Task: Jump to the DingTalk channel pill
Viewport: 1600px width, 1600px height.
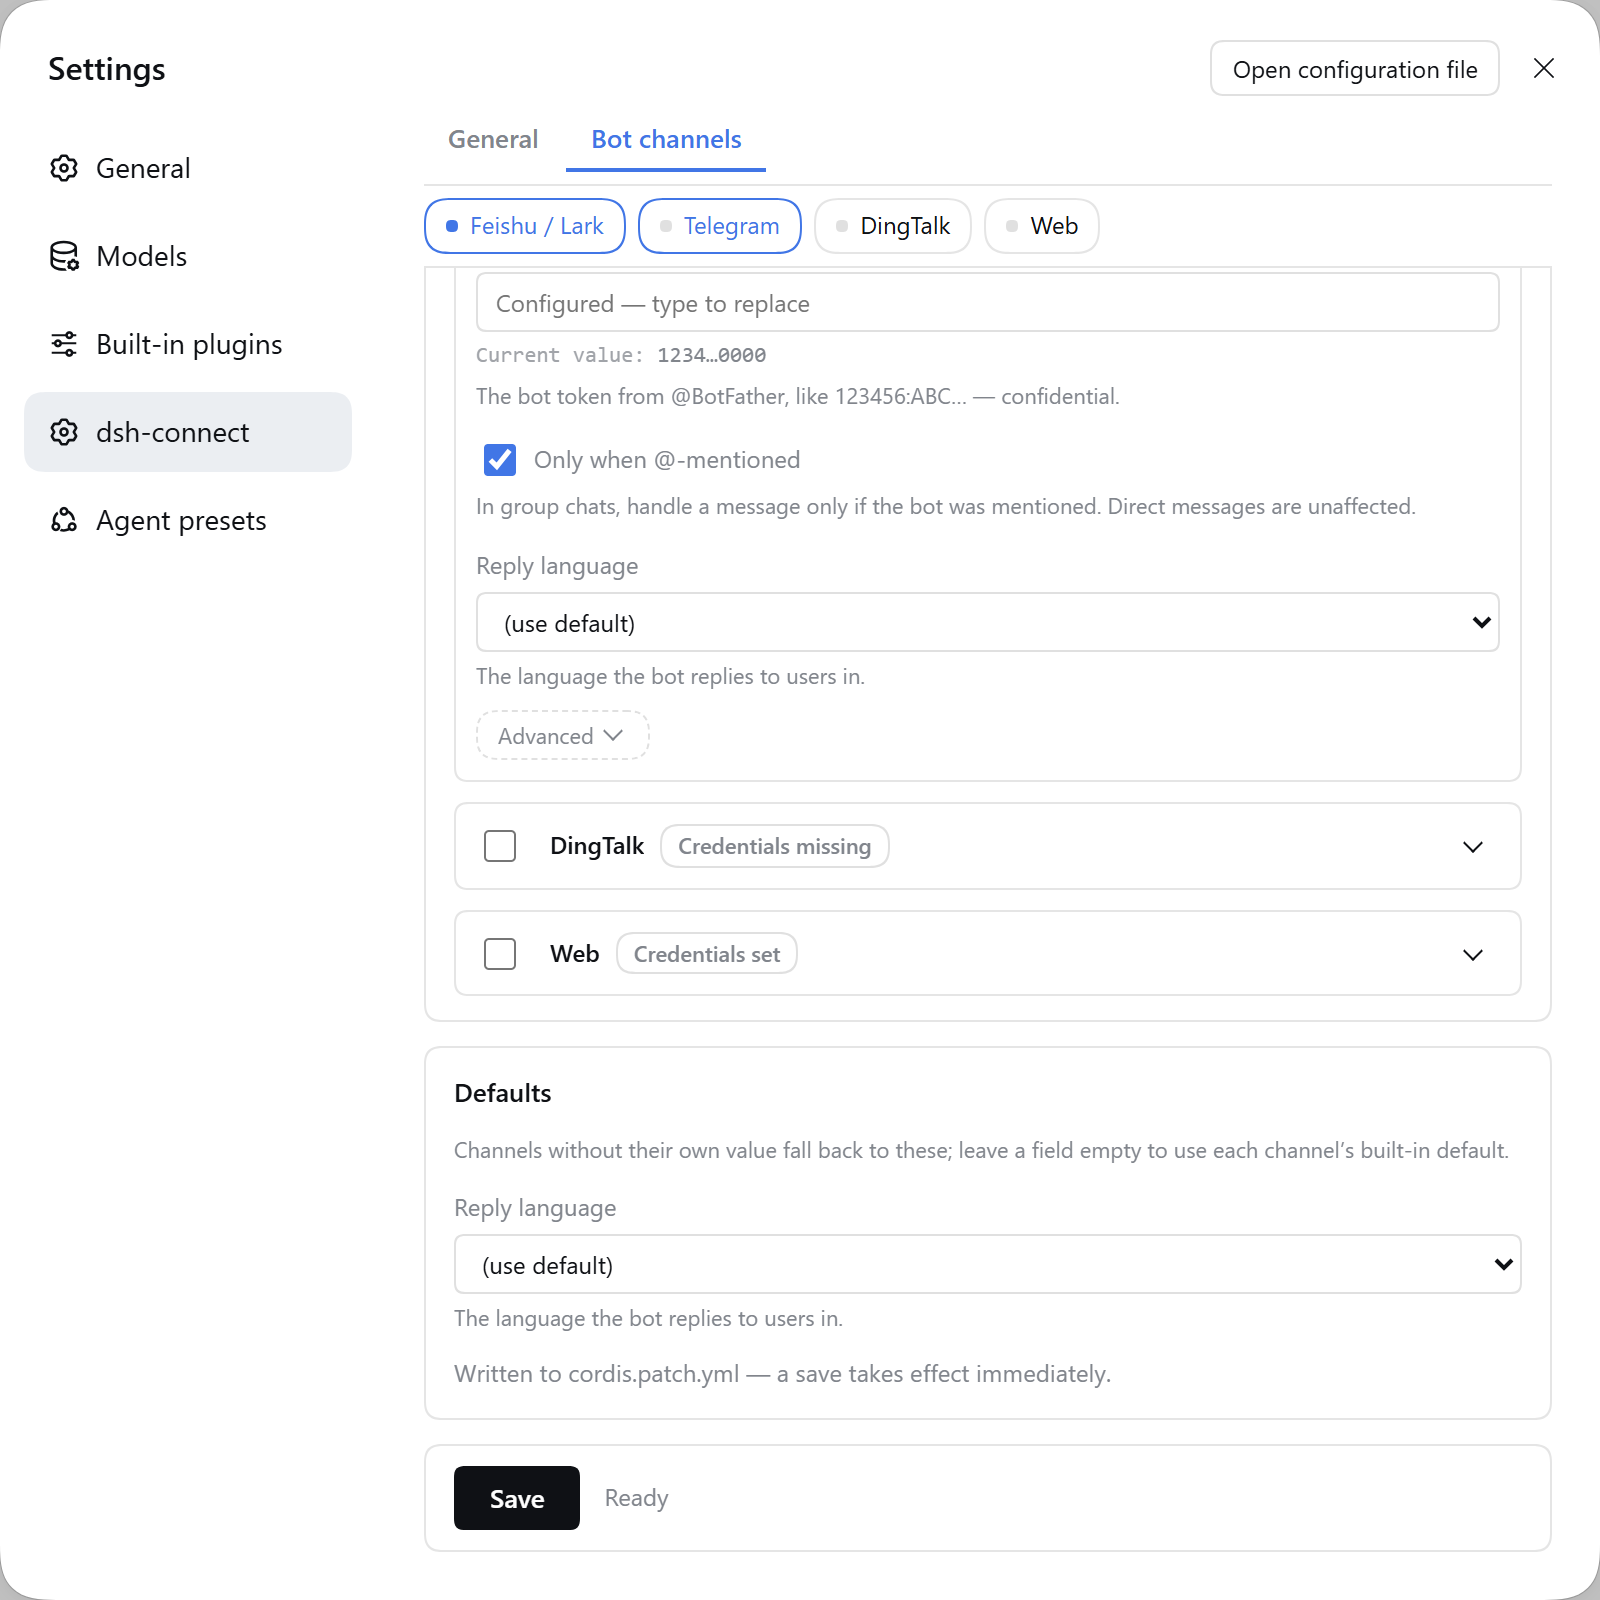Action: point(893,226)
